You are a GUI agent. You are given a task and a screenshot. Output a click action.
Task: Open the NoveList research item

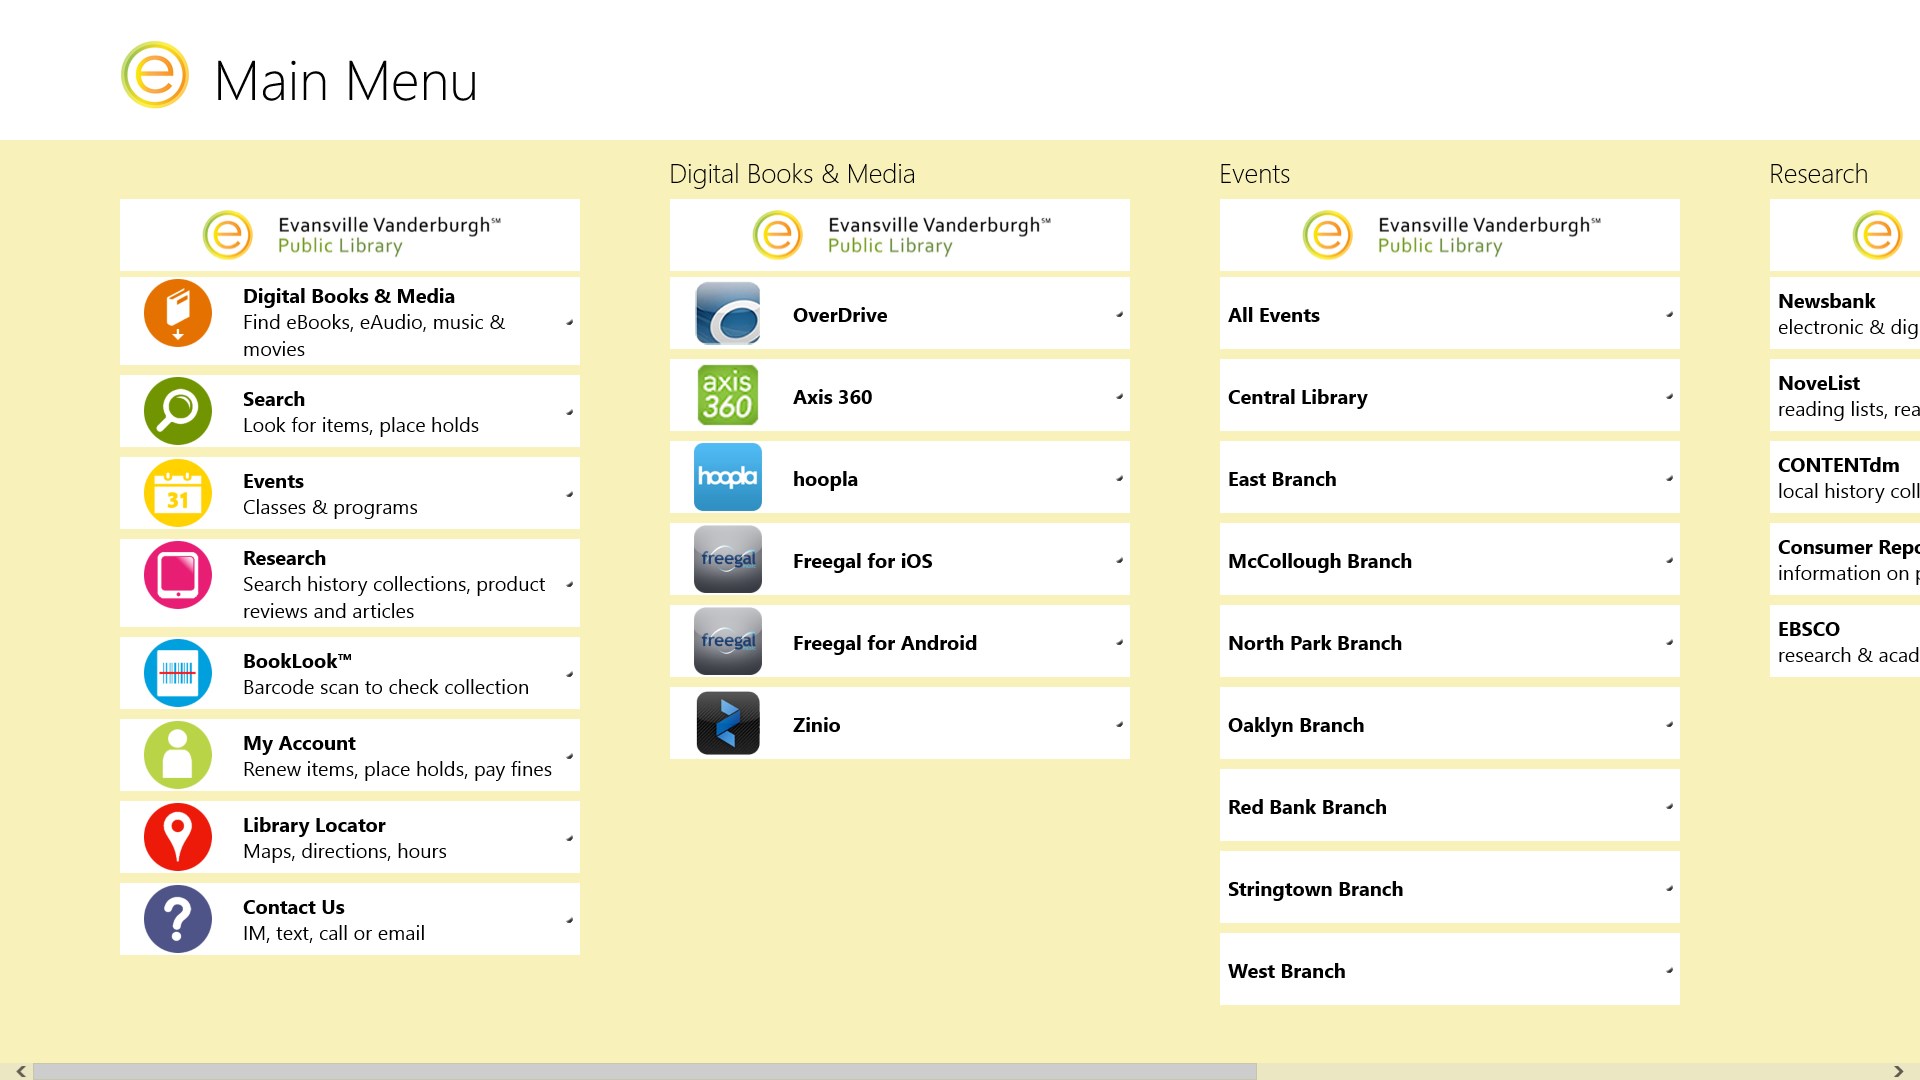[1845, 396]
